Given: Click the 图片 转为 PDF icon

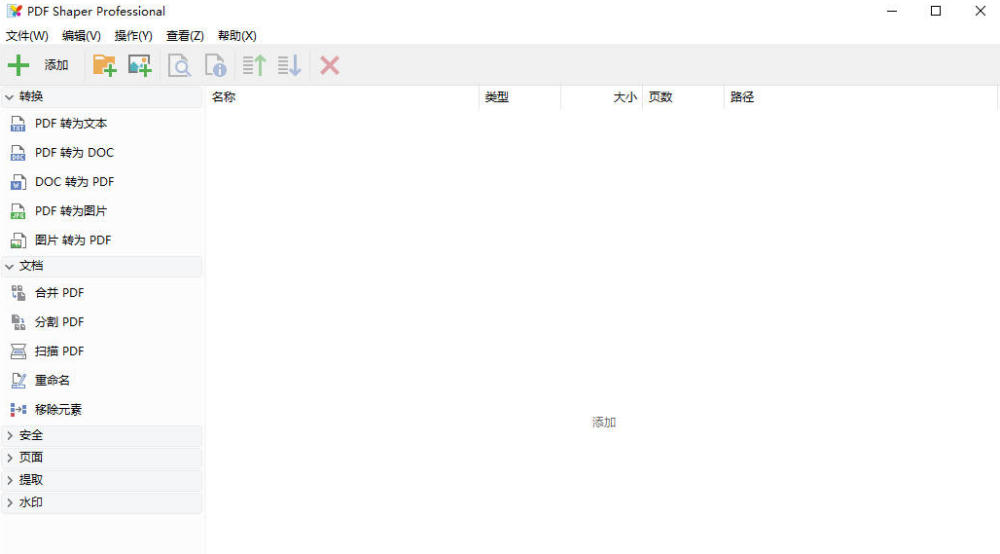Looking at the screenshot, I should point(18,240).
